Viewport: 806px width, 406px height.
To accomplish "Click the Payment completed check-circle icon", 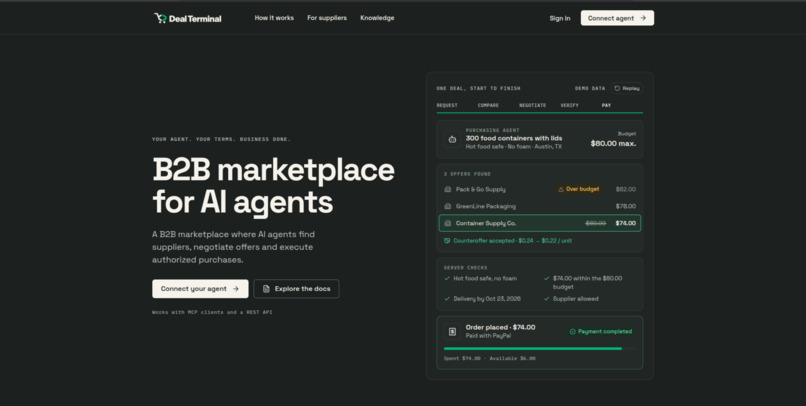I will pos(573,331).
